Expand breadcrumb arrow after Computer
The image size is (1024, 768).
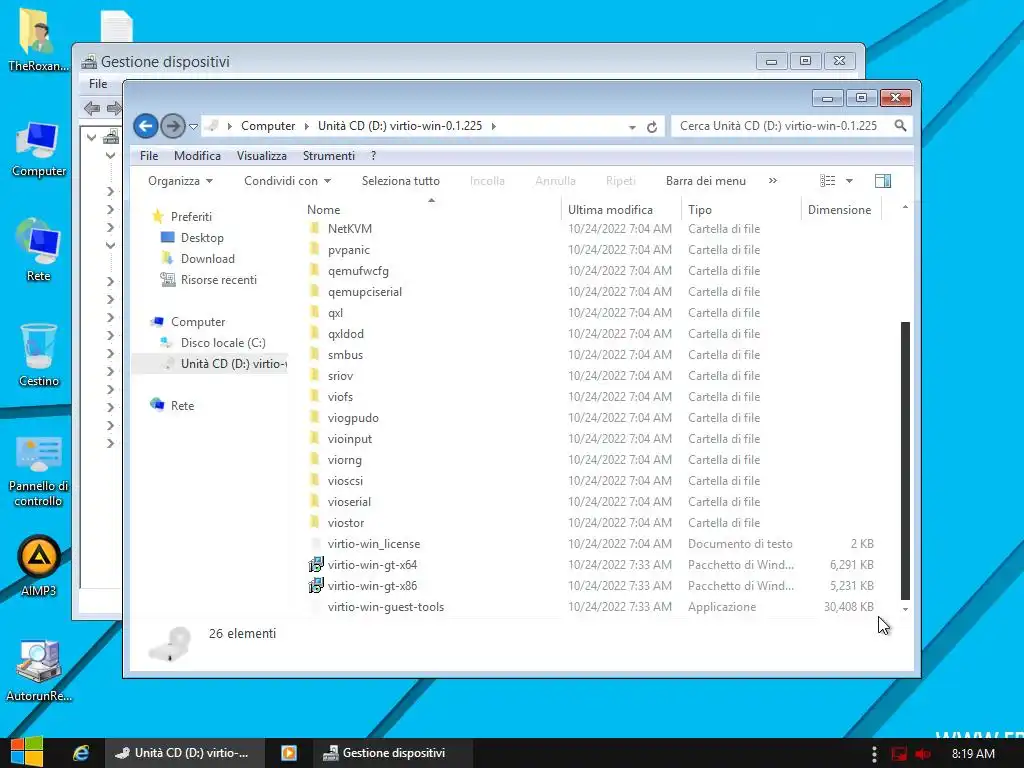click(306, 126)
